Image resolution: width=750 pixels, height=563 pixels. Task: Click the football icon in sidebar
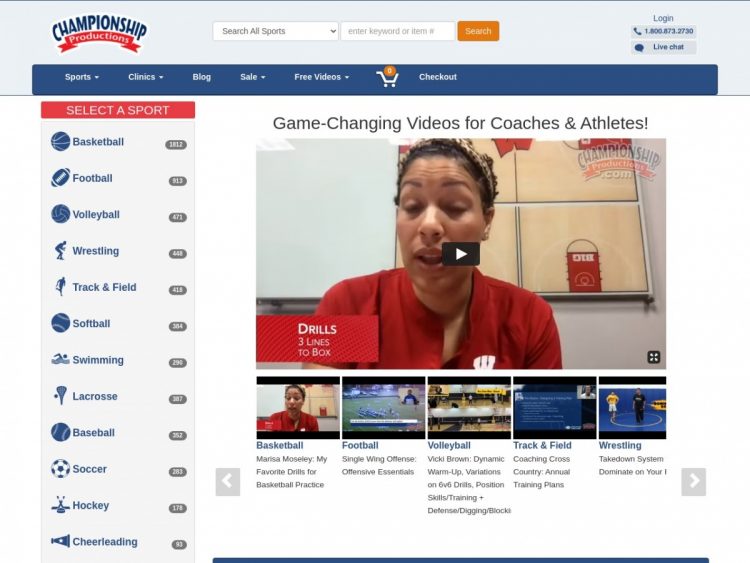[x=60, y=178]
